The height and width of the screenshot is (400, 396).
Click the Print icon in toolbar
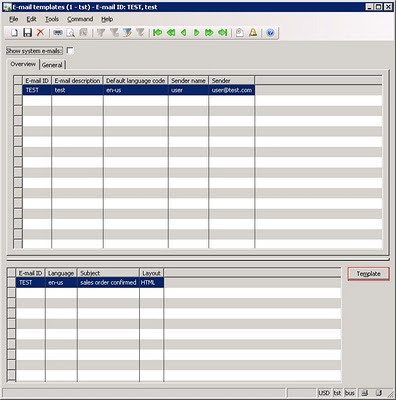pyautogui.click(x=58, y=33)
